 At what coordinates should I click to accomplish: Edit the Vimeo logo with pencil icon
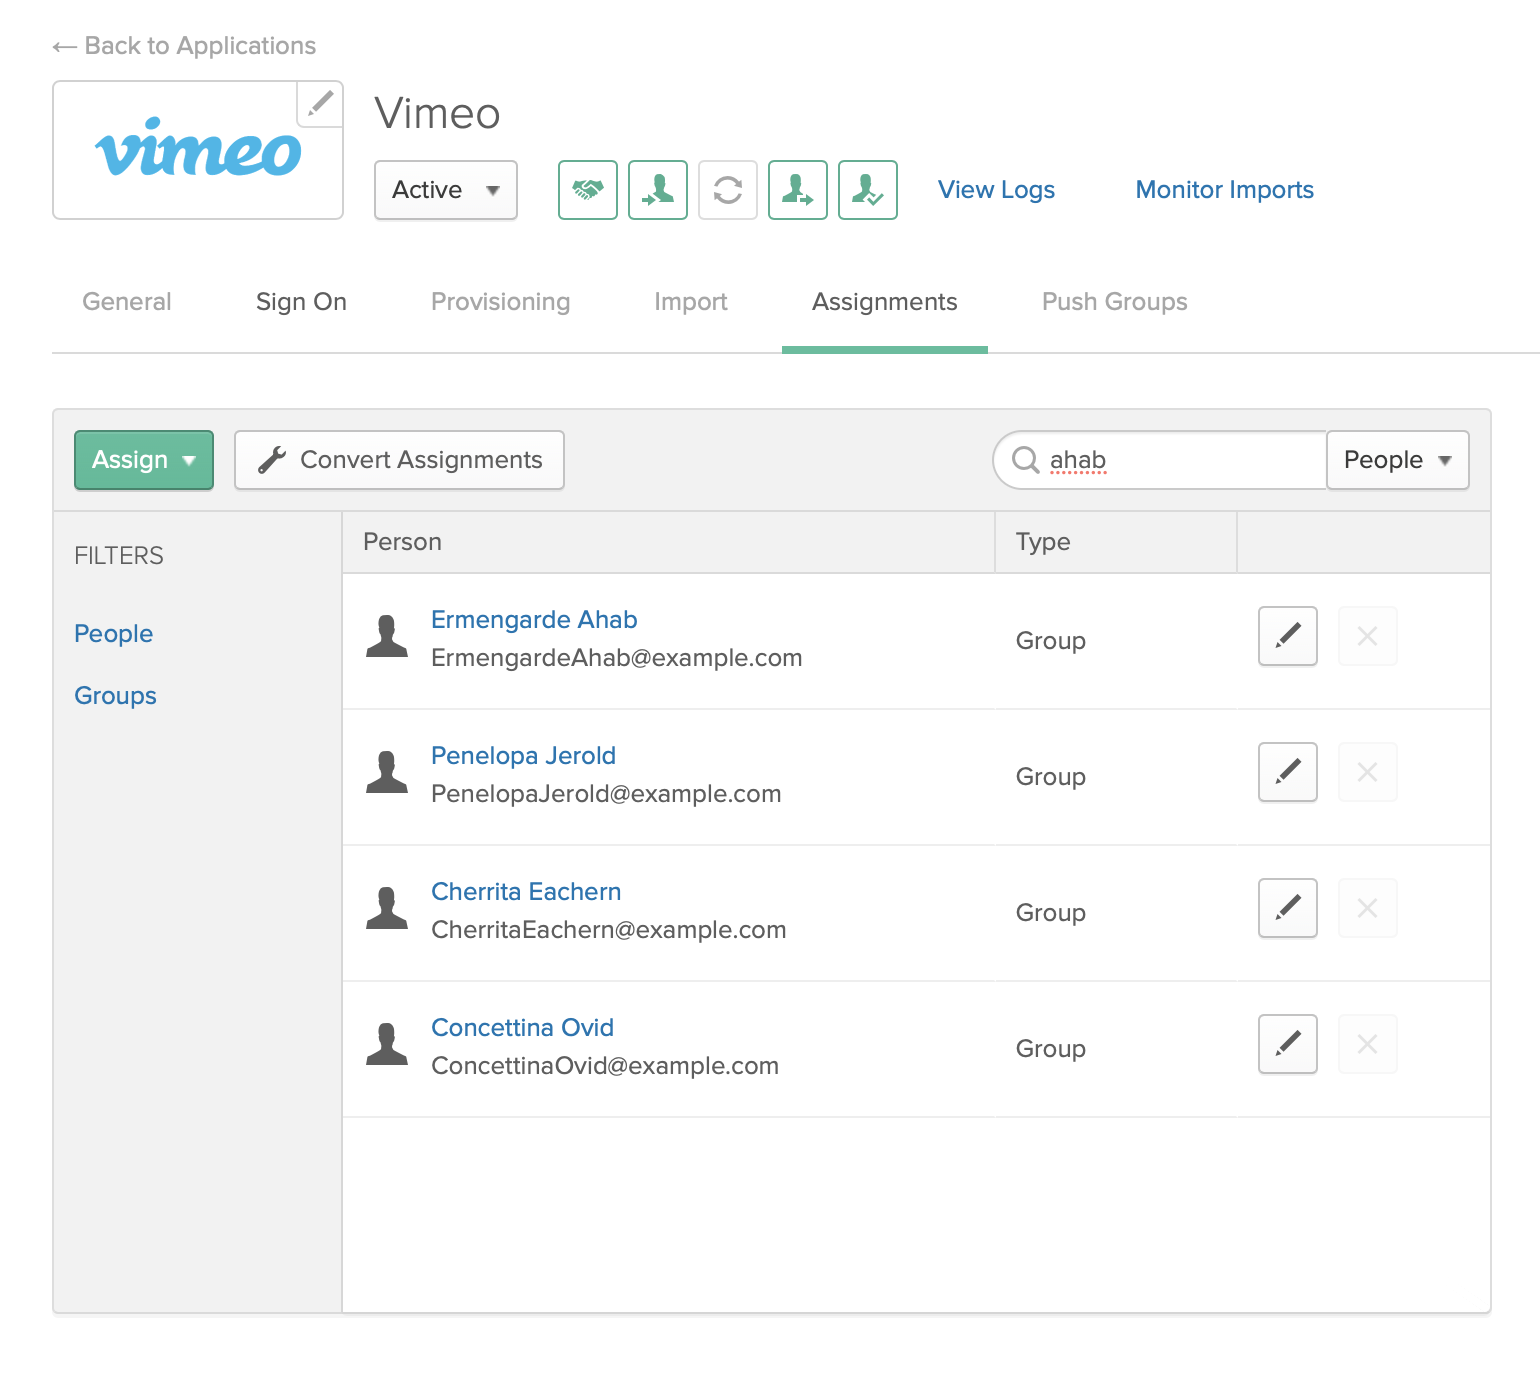point(320,104)
